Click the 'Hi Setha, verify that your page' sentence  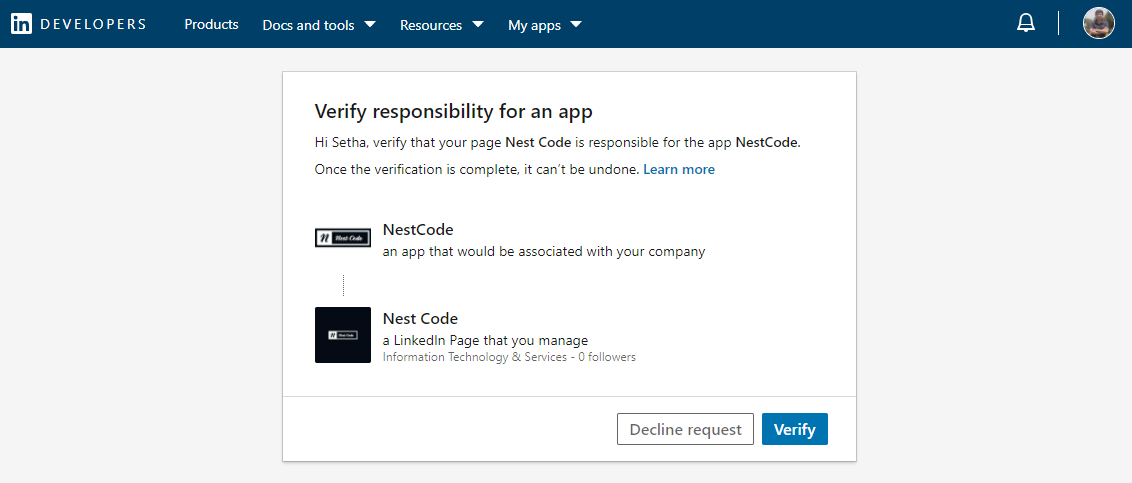(558, 142)
